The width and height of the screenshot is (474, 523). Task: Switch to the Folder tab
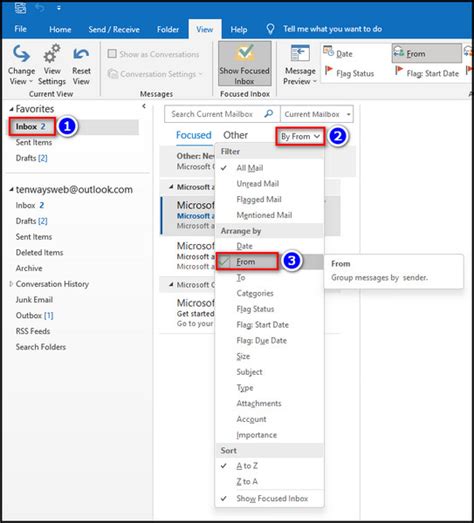tap(168, 29)
